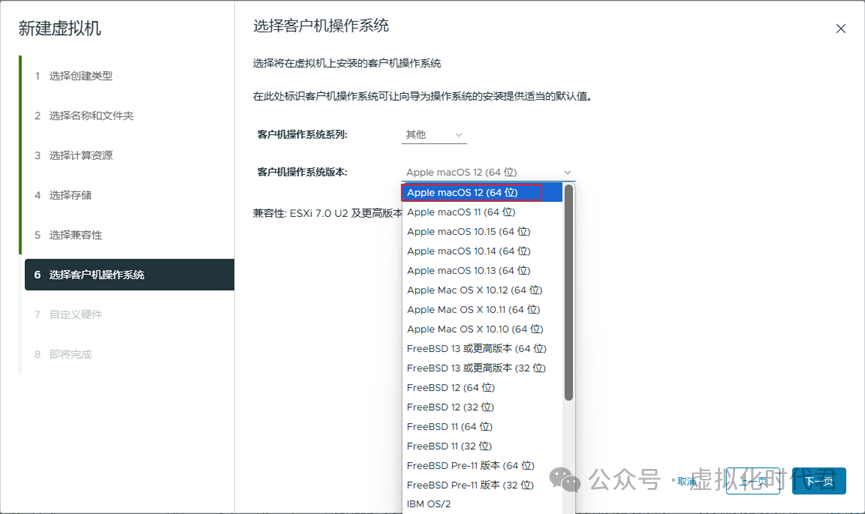Pick Apple macOS 10.13 (64 位)
The image size is (865, 514).
[482, 270]
